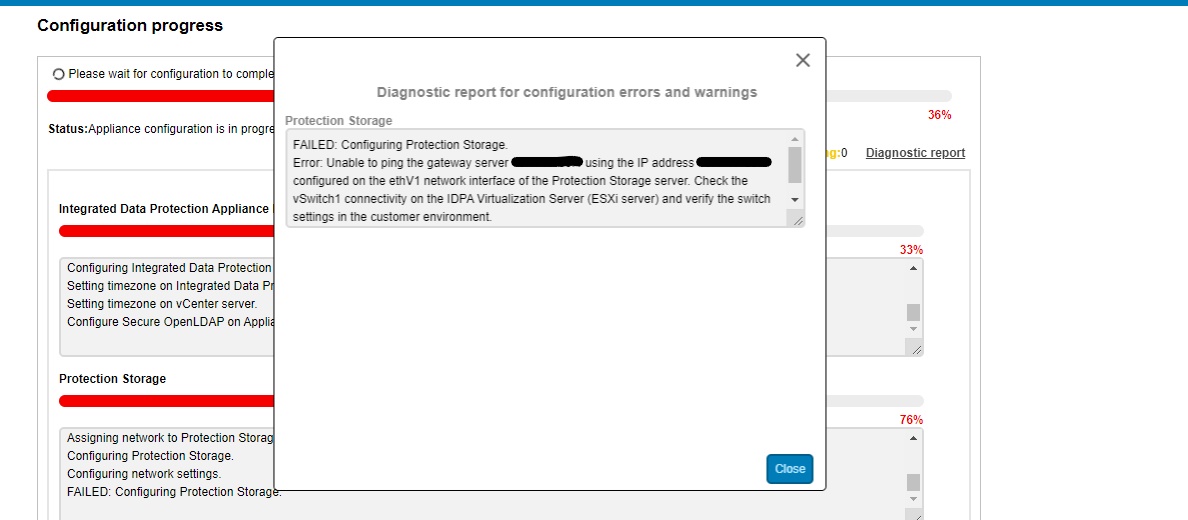Click 'Setting timezone on vCenter server.' log line
1188x520 pixels.
(162, 304)
